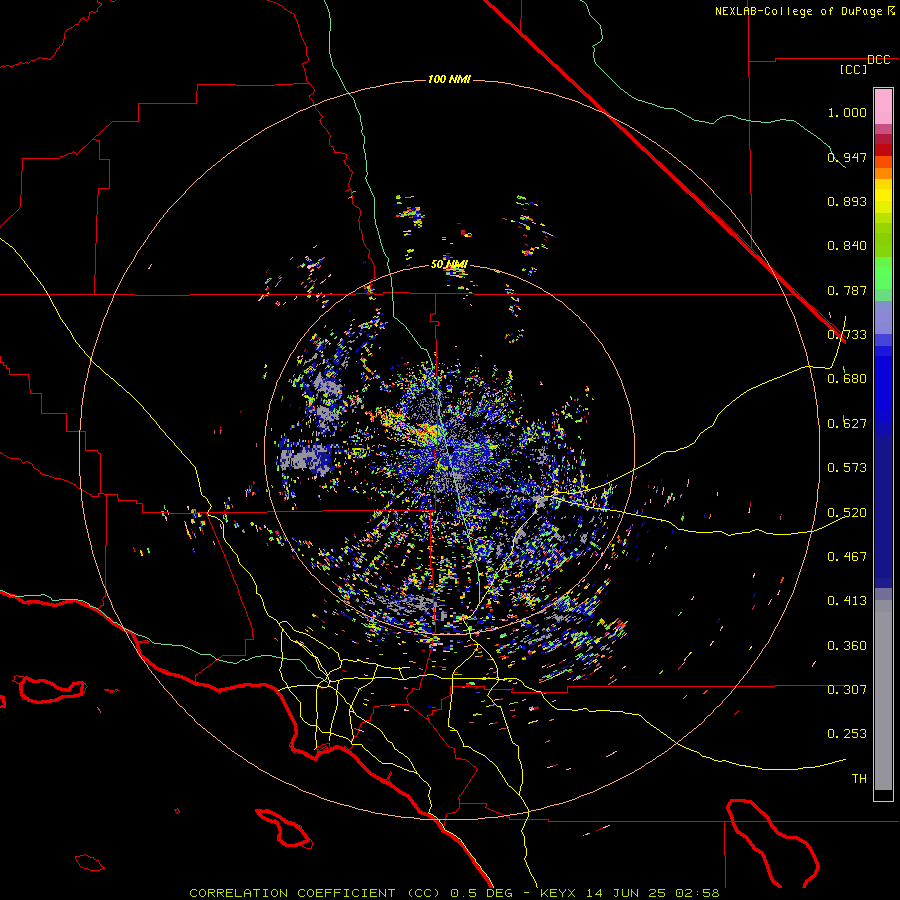Select the 1.000 legend value

847,112
